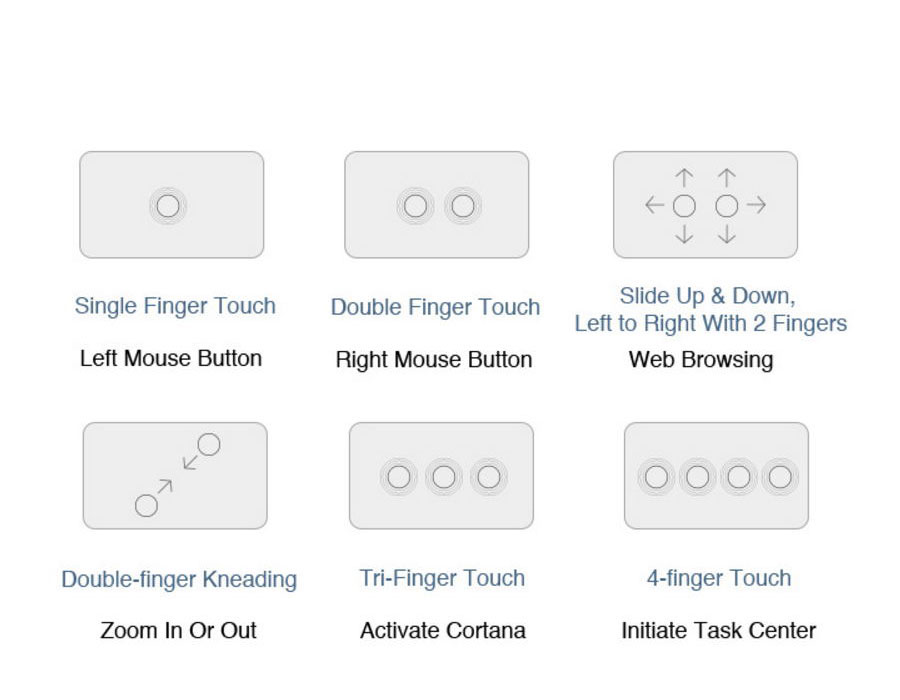Screen dimensions: 900x700
Task: Click the "Web Browsing" label
Action: pyautogui.click(x=701, y=359)
